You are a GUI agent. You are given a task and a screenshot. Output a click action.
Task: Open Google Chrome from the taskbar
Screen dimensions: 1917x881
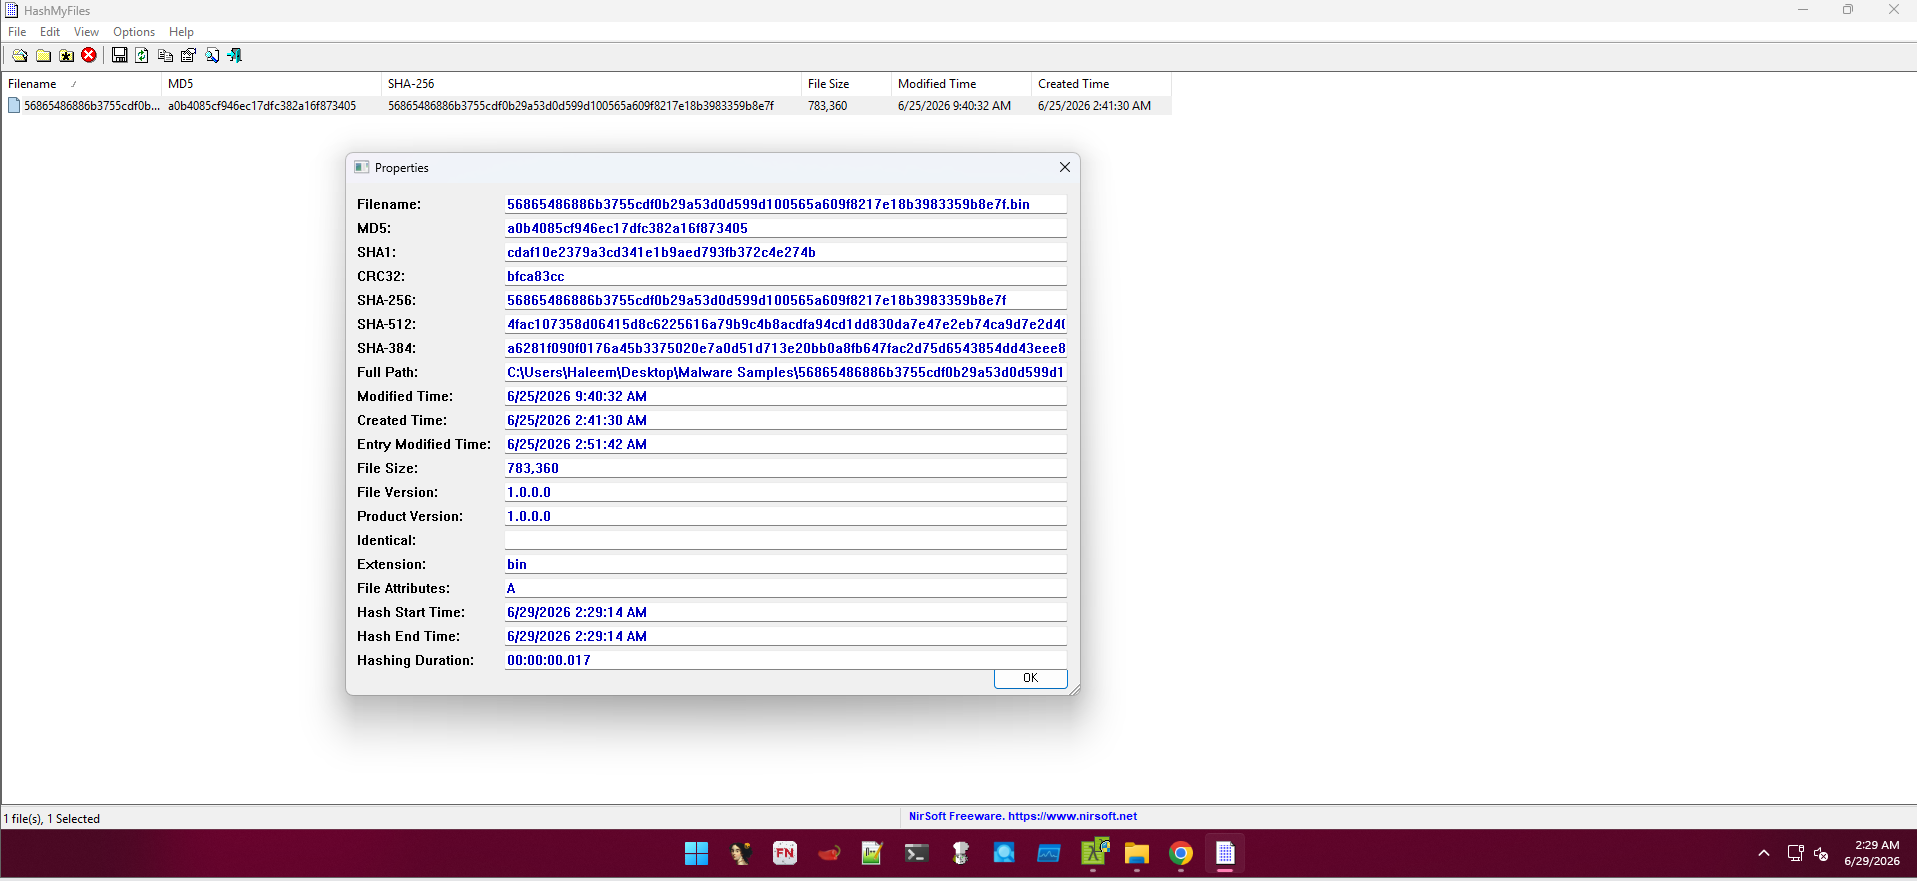click(1181, 853)
